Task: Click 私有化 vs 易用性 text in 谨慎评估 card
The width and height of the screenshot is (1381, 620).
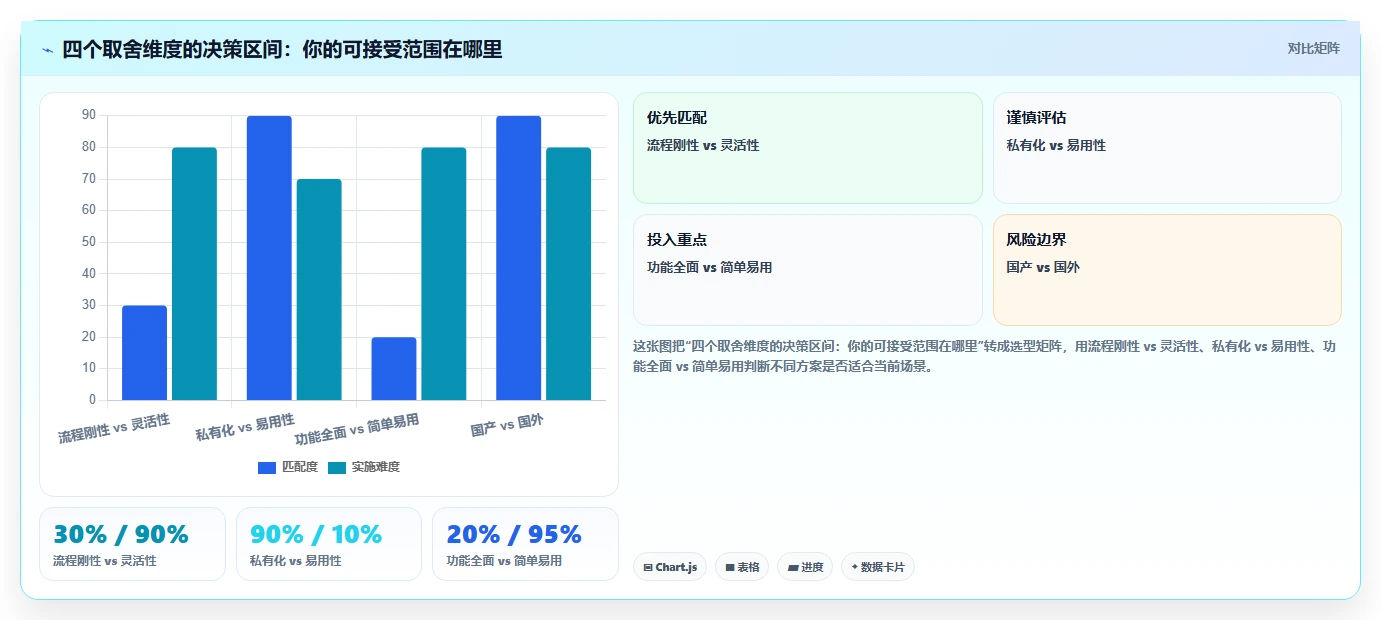Action: [x=1056, y=145]
